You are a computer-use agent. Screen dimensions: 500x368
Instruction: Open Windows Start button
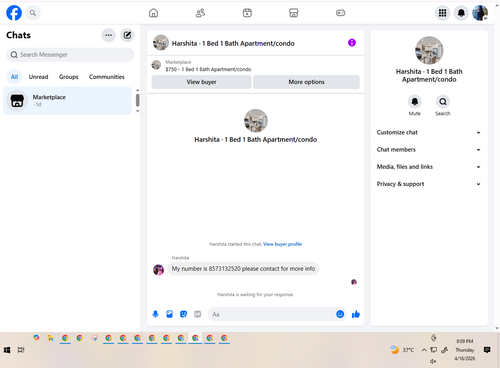[x=7, y=350]
